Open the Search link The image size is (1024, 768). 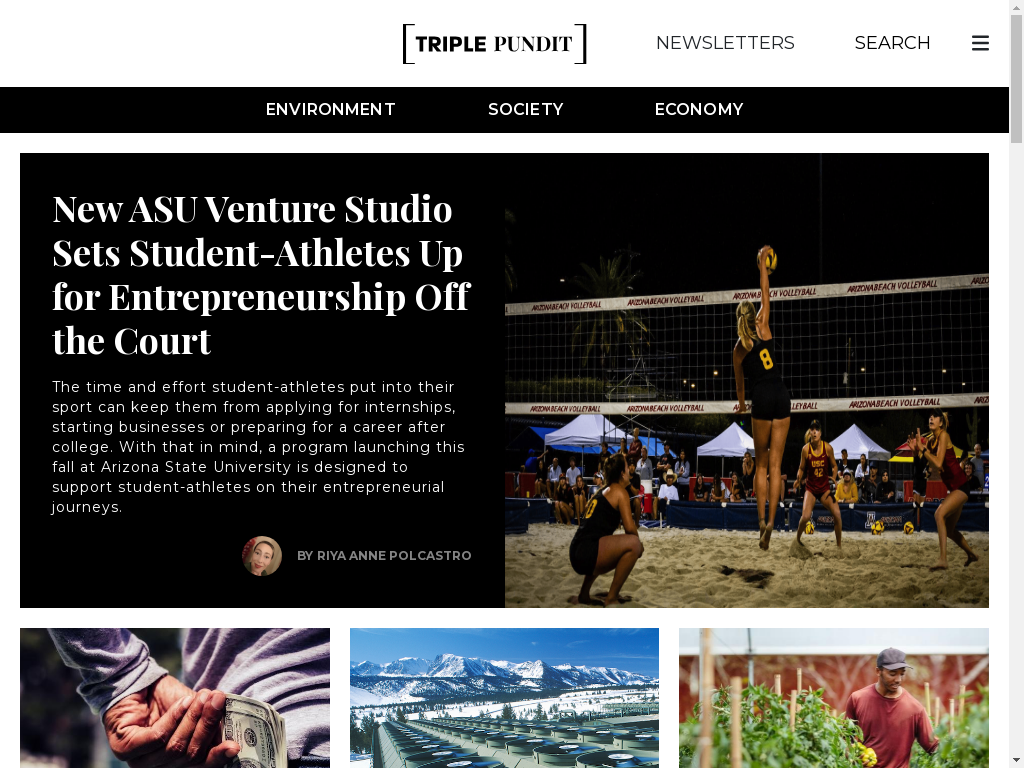coord(892,43)
